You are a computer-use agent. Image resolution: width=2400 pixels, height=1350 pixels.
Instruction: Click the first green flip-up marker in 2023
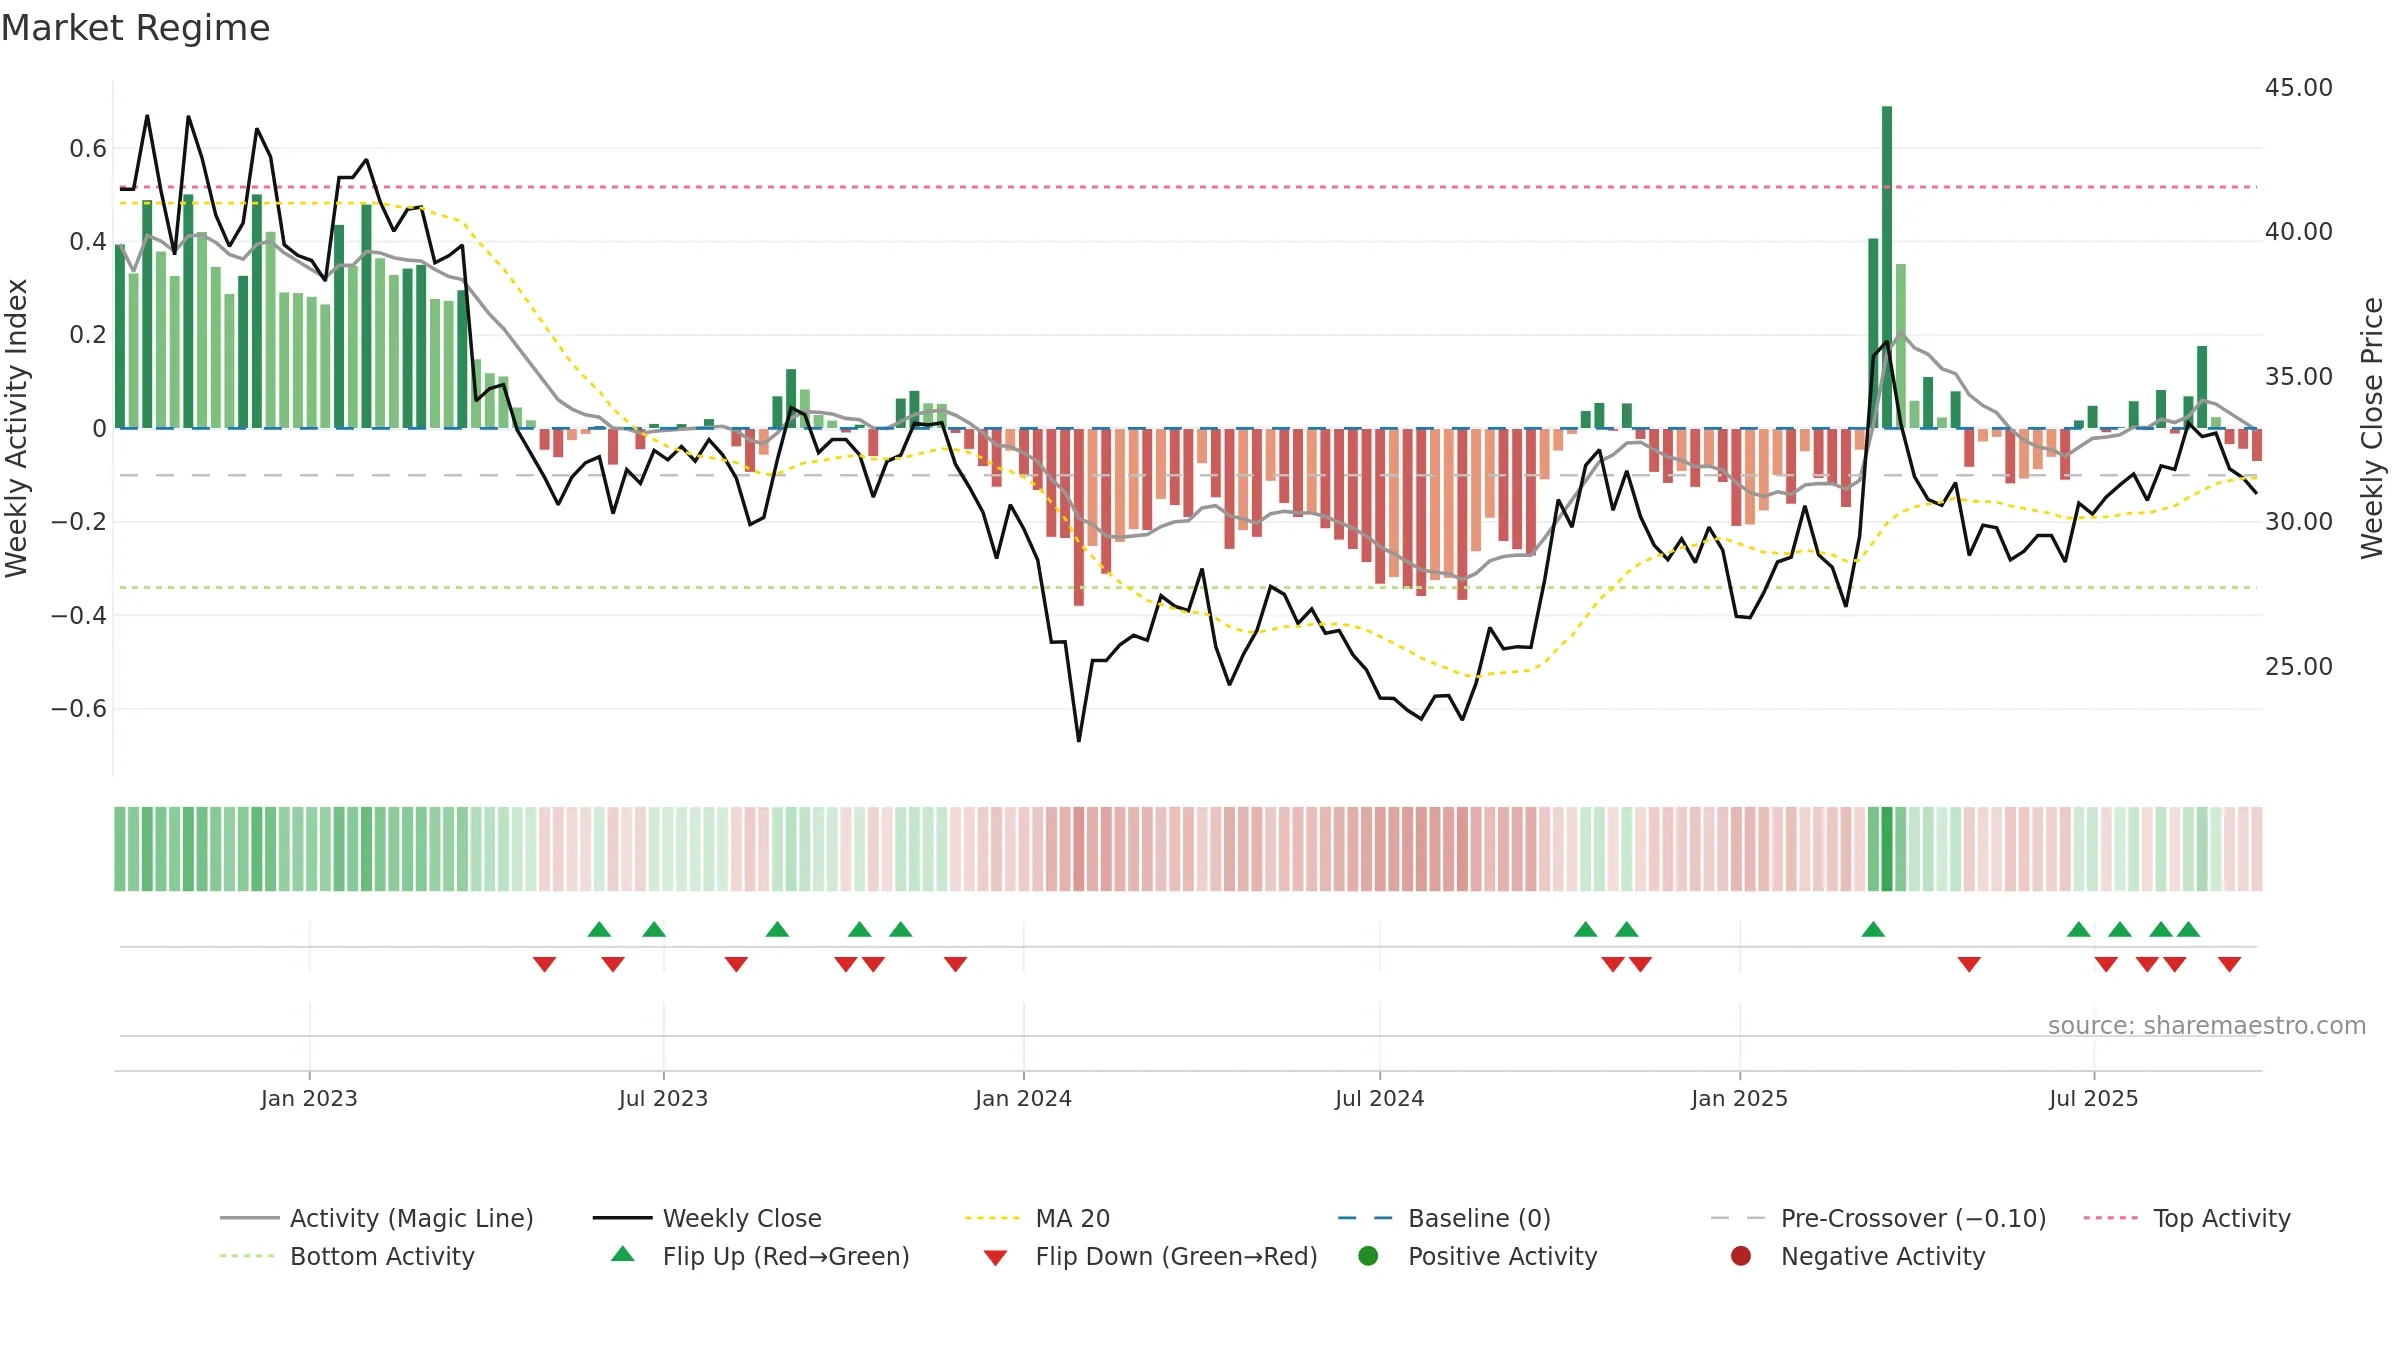599,929
